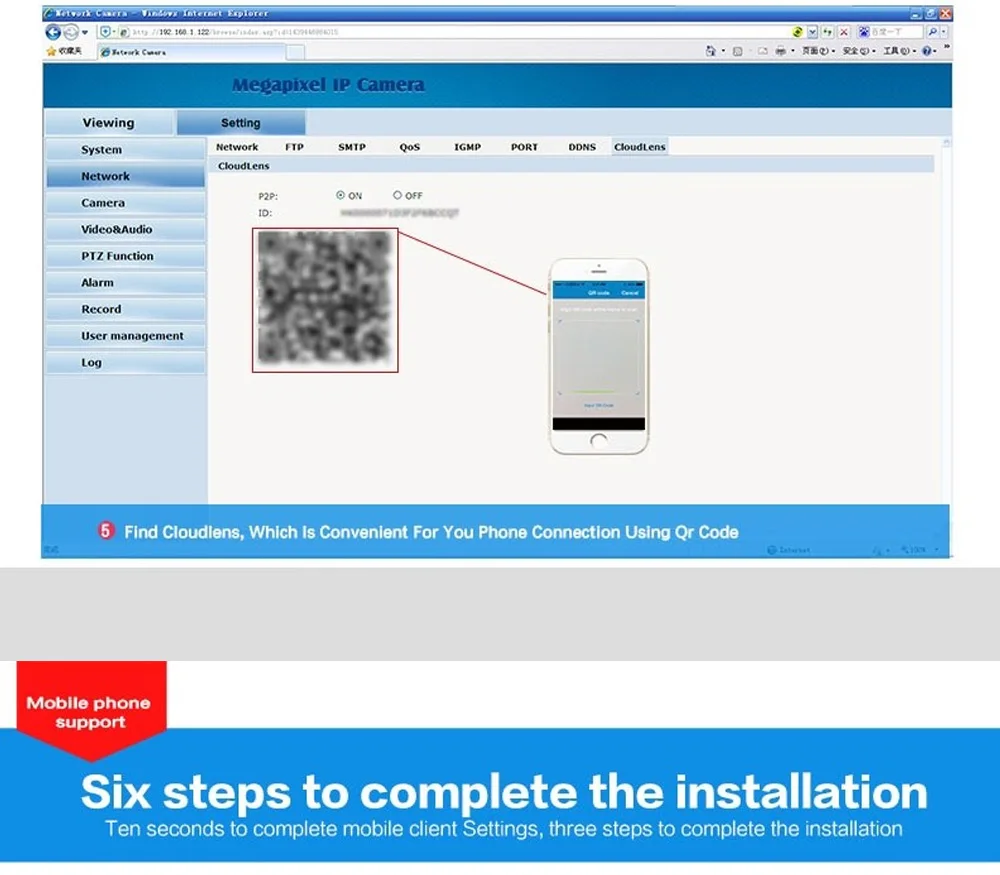Screen dimensions: 1000x875
Task: Click the Read mail icon in command bar
Action: (x=763, y=51)
